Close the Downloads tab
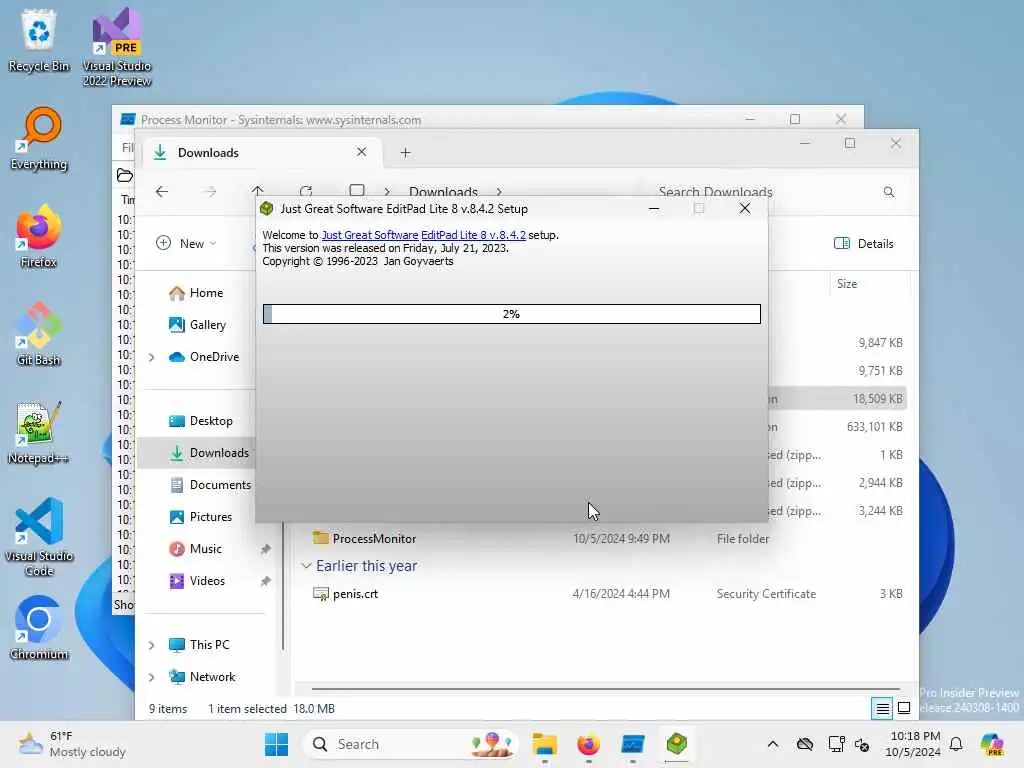Screen dimensions: 1024x768 click(x=362, y=152)
